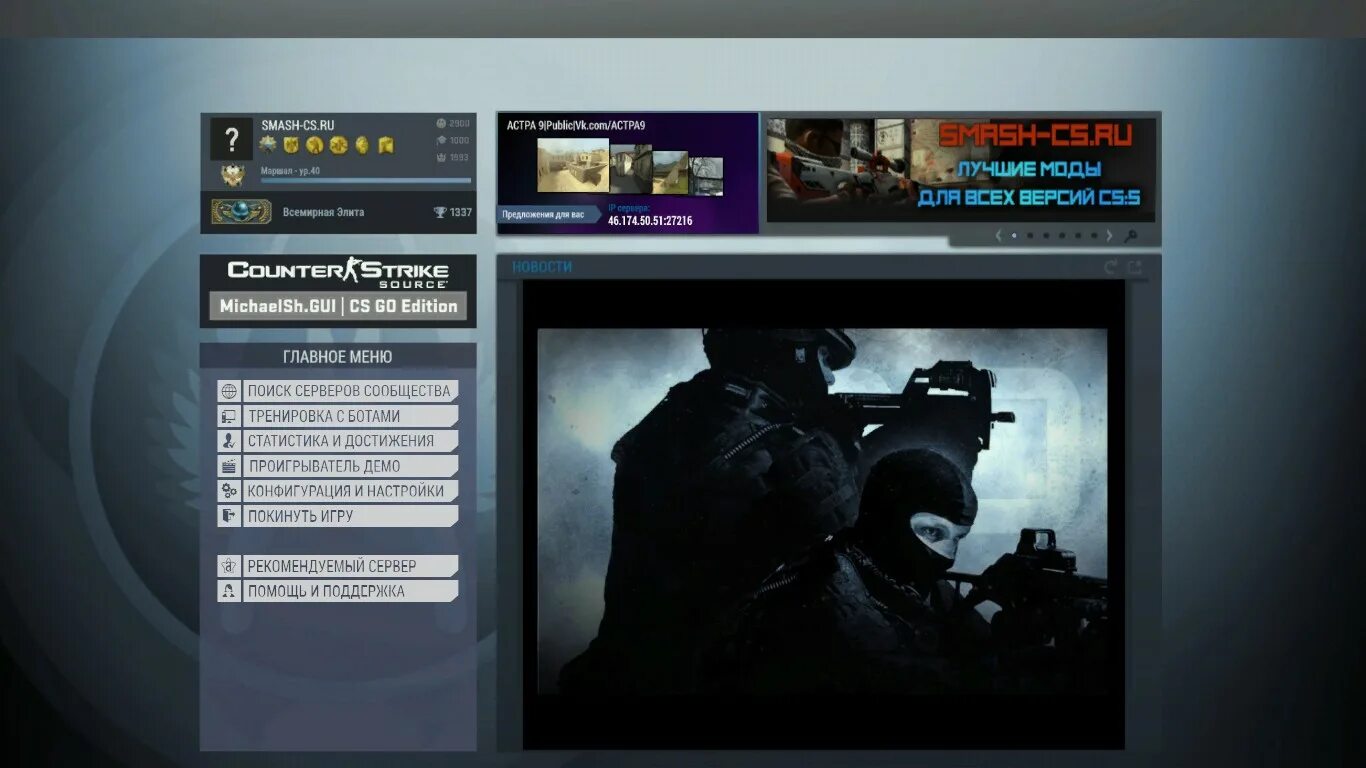Click the Маршал rank emblem below the avatar

[x=233, y=175]
